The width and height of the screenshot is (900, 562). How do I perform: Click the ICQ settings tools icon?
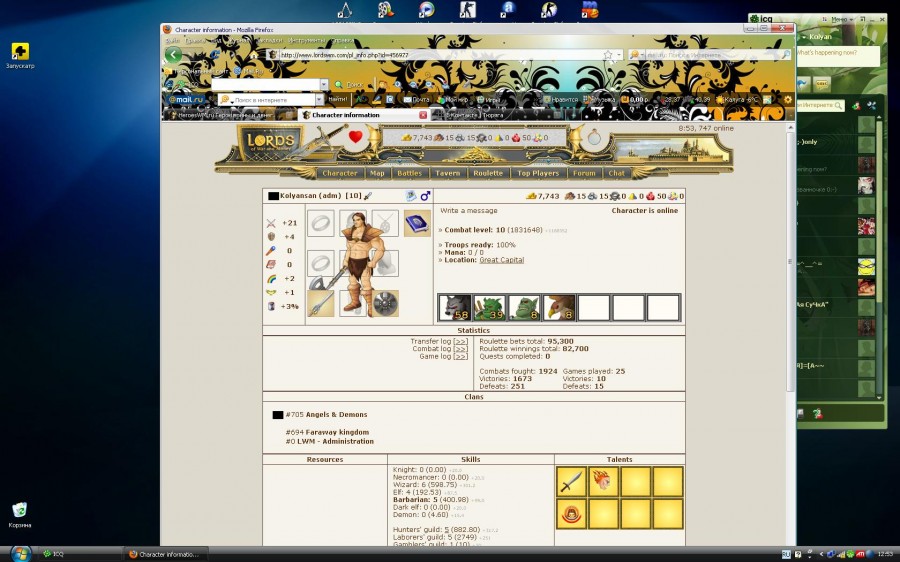871,106
